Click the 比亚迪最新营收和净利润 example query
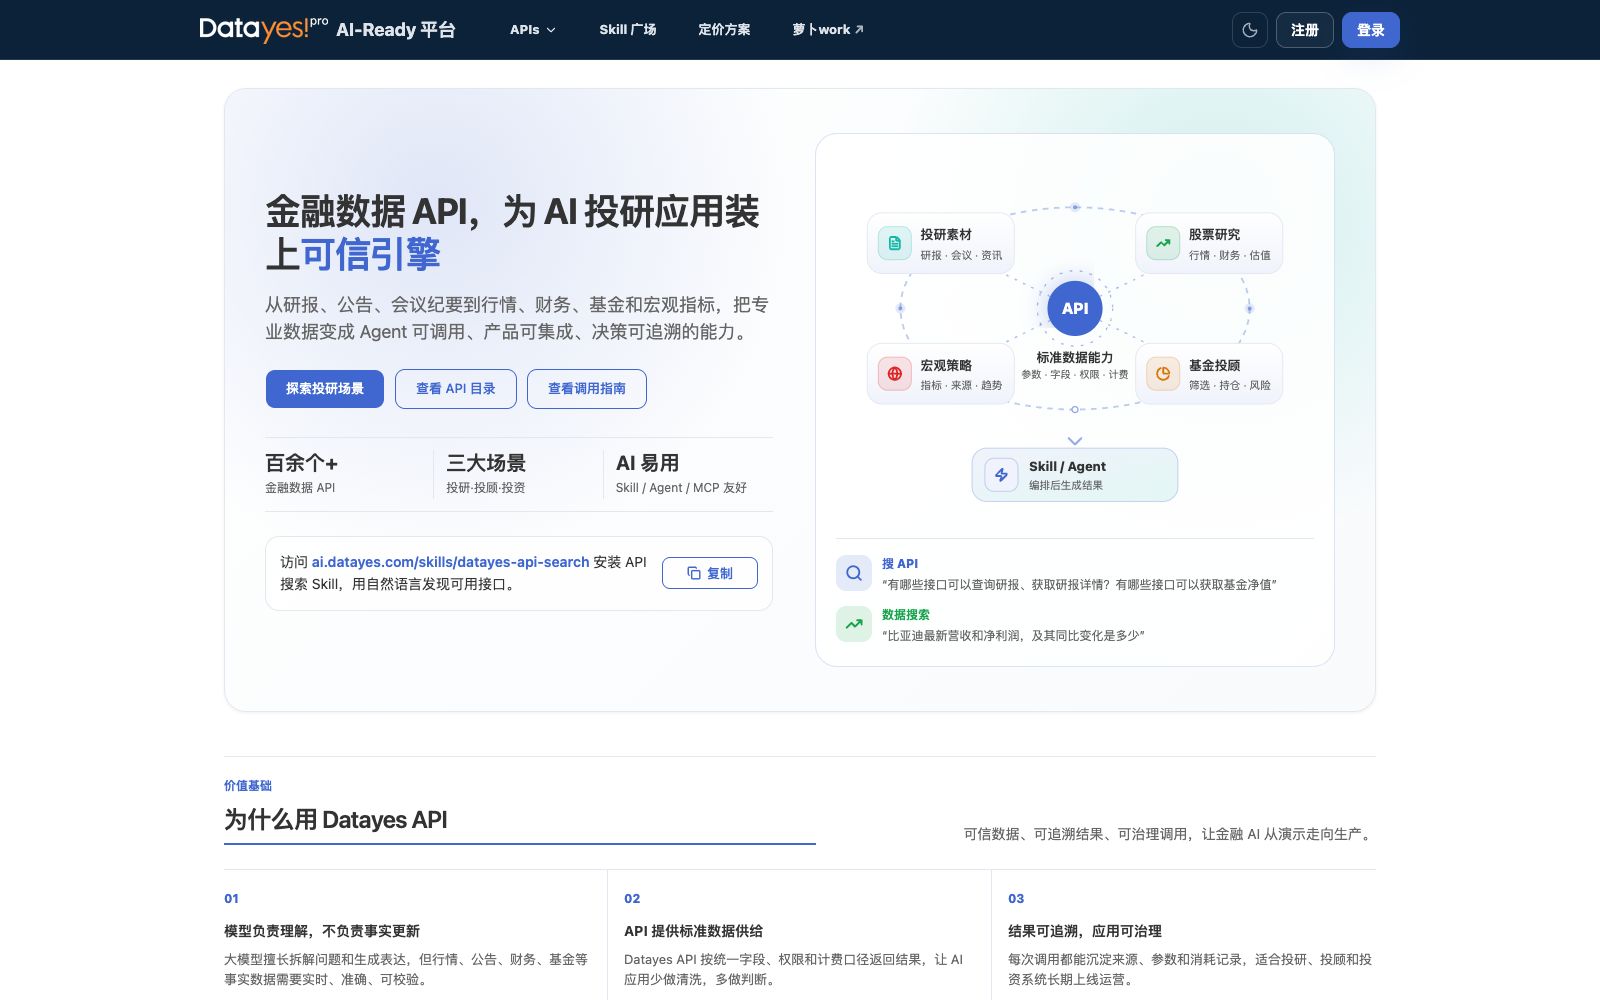The image size is (1600, 1000). tap(1013, 635)
